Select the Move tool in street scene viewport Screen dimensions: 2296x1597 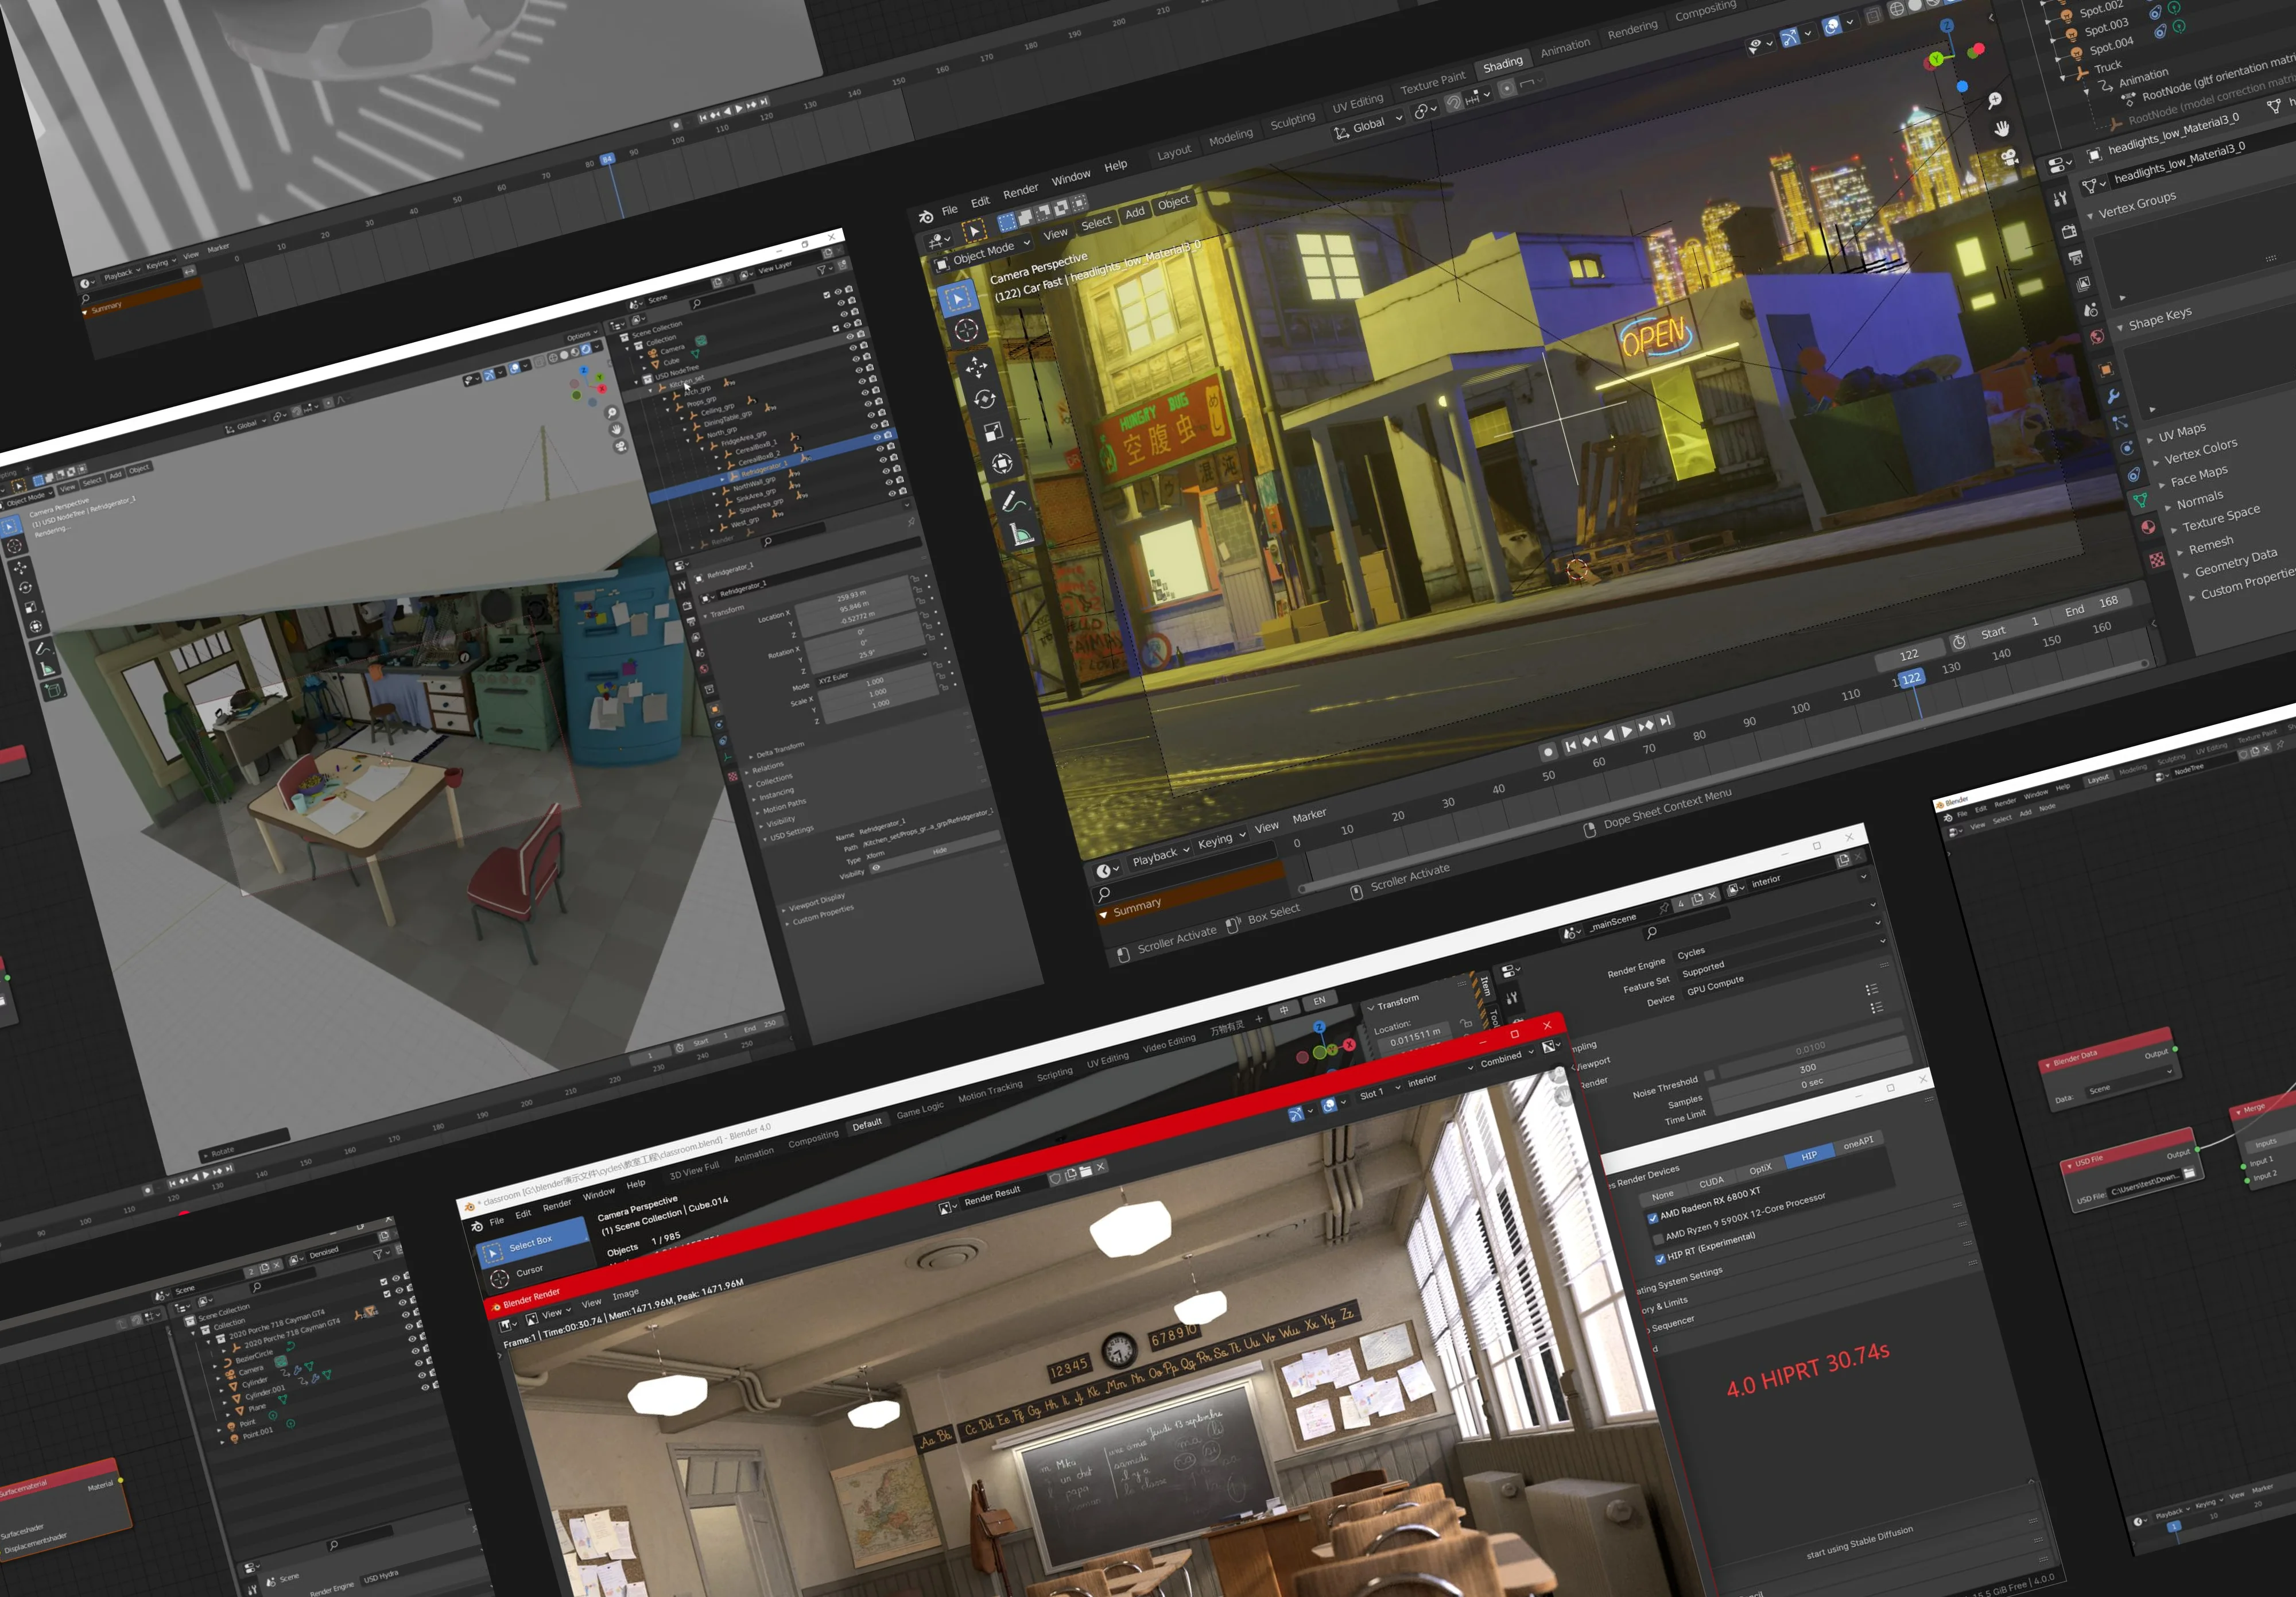(x=976, y=367)
